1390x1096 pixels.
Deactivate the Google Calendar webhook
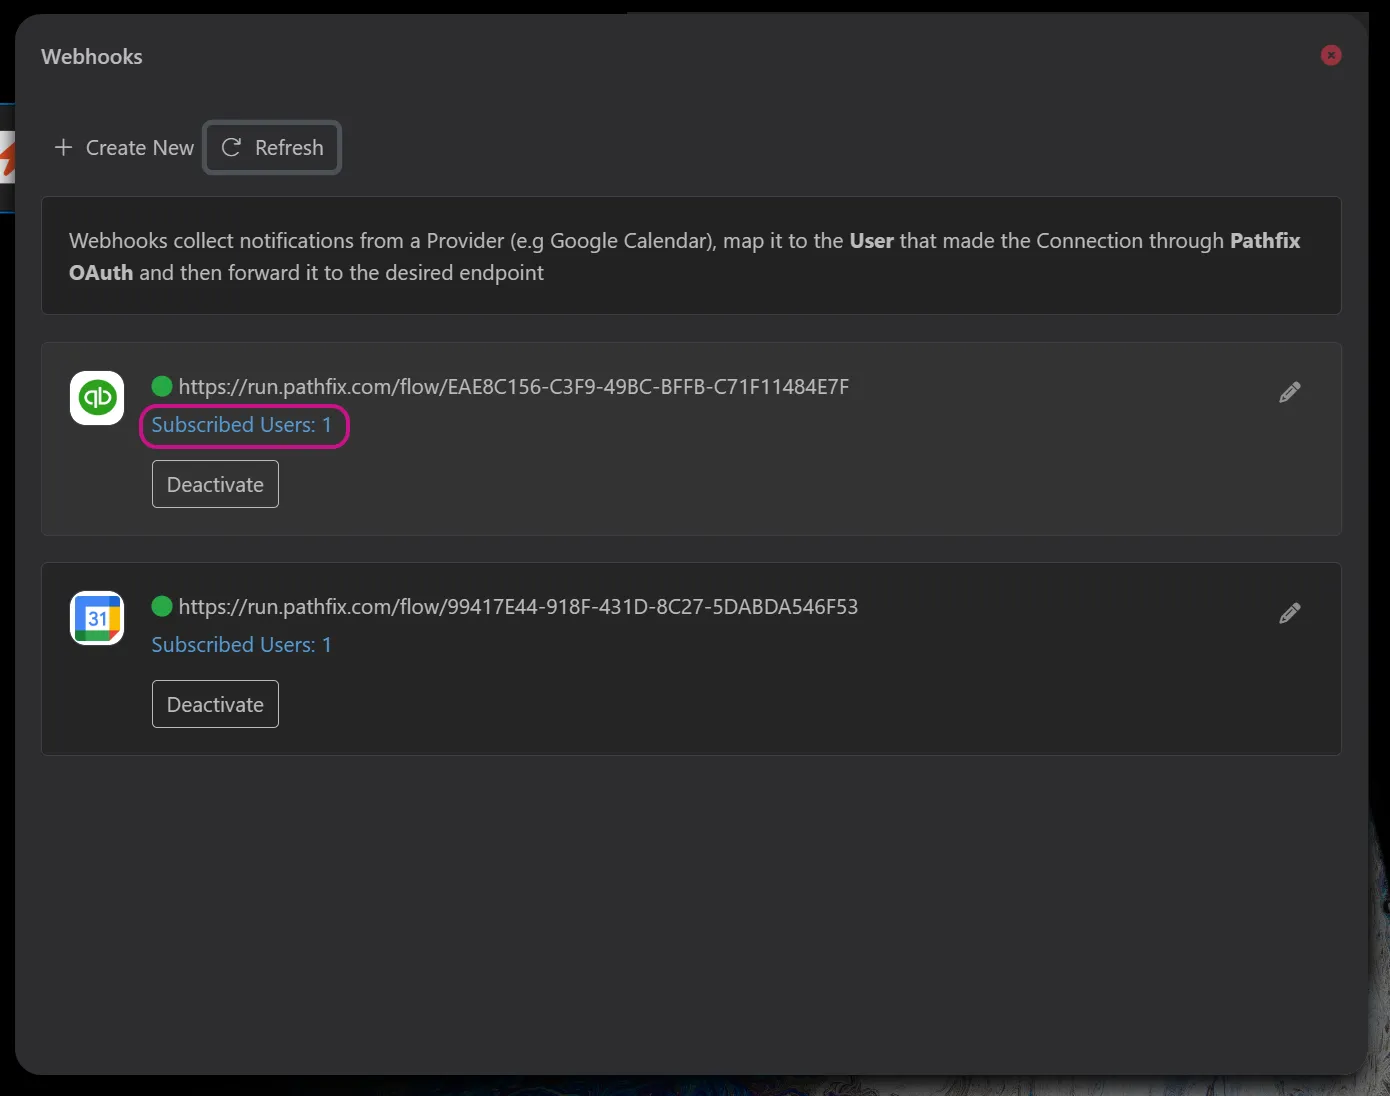point(215,704)
